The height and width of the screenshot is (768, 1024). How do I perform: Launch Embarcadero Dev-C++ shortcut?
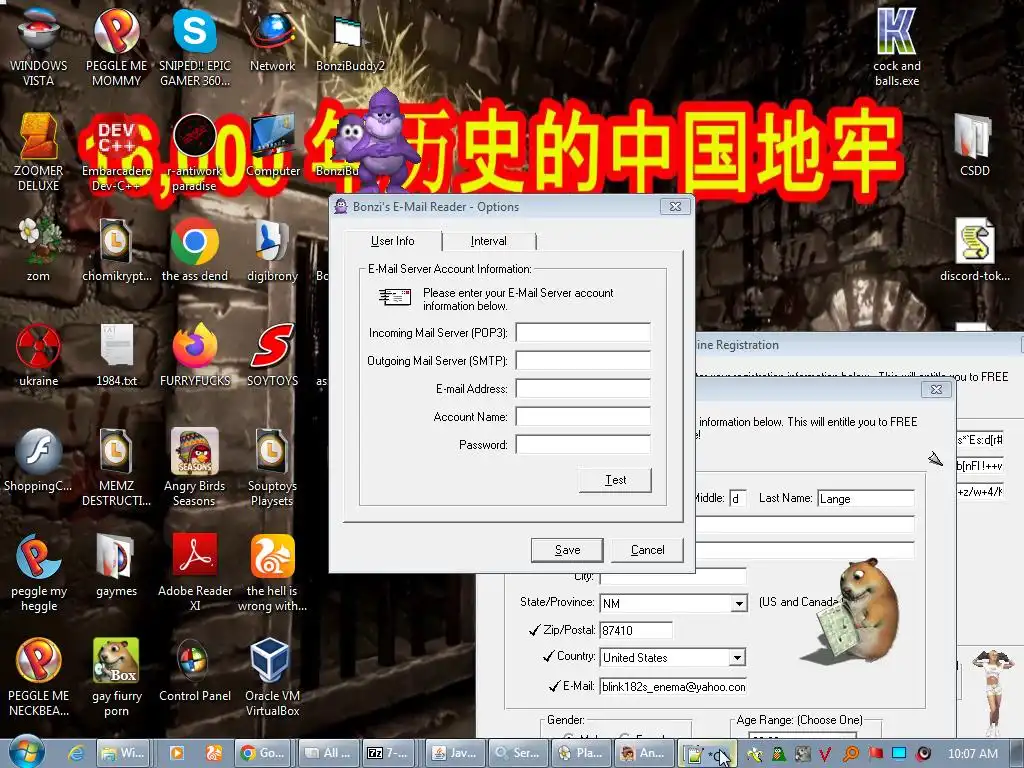116,153
